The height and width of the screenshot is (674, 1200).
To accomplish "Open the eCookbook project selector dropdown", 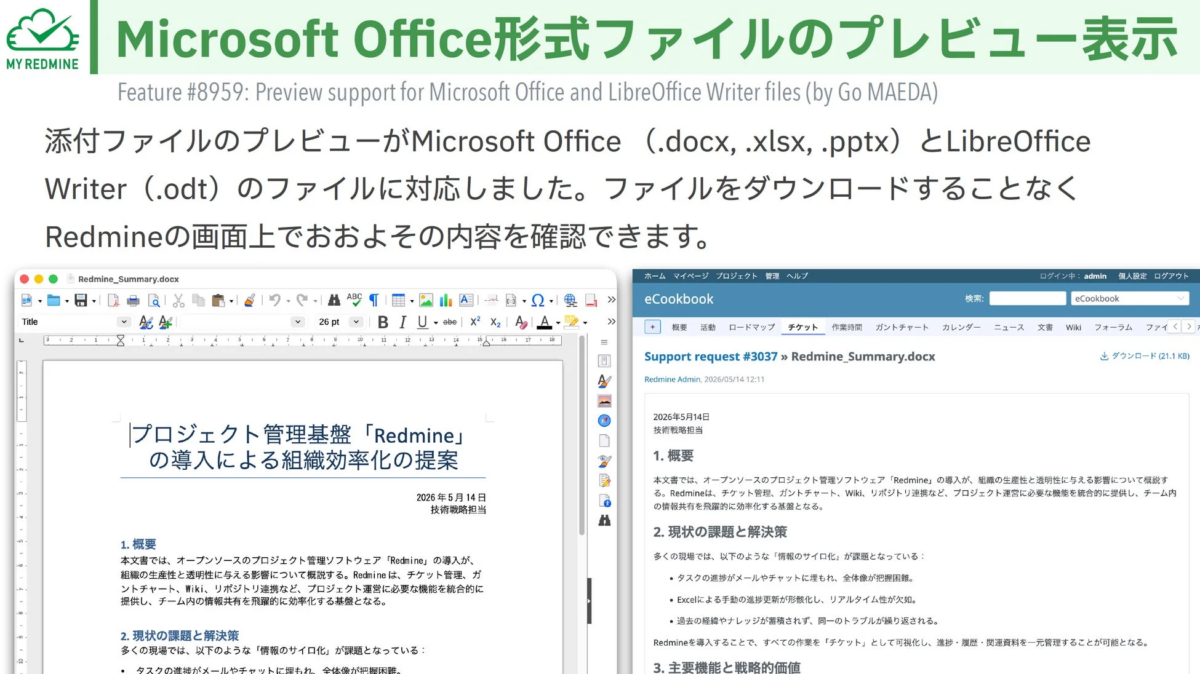I will point(1129,298).
